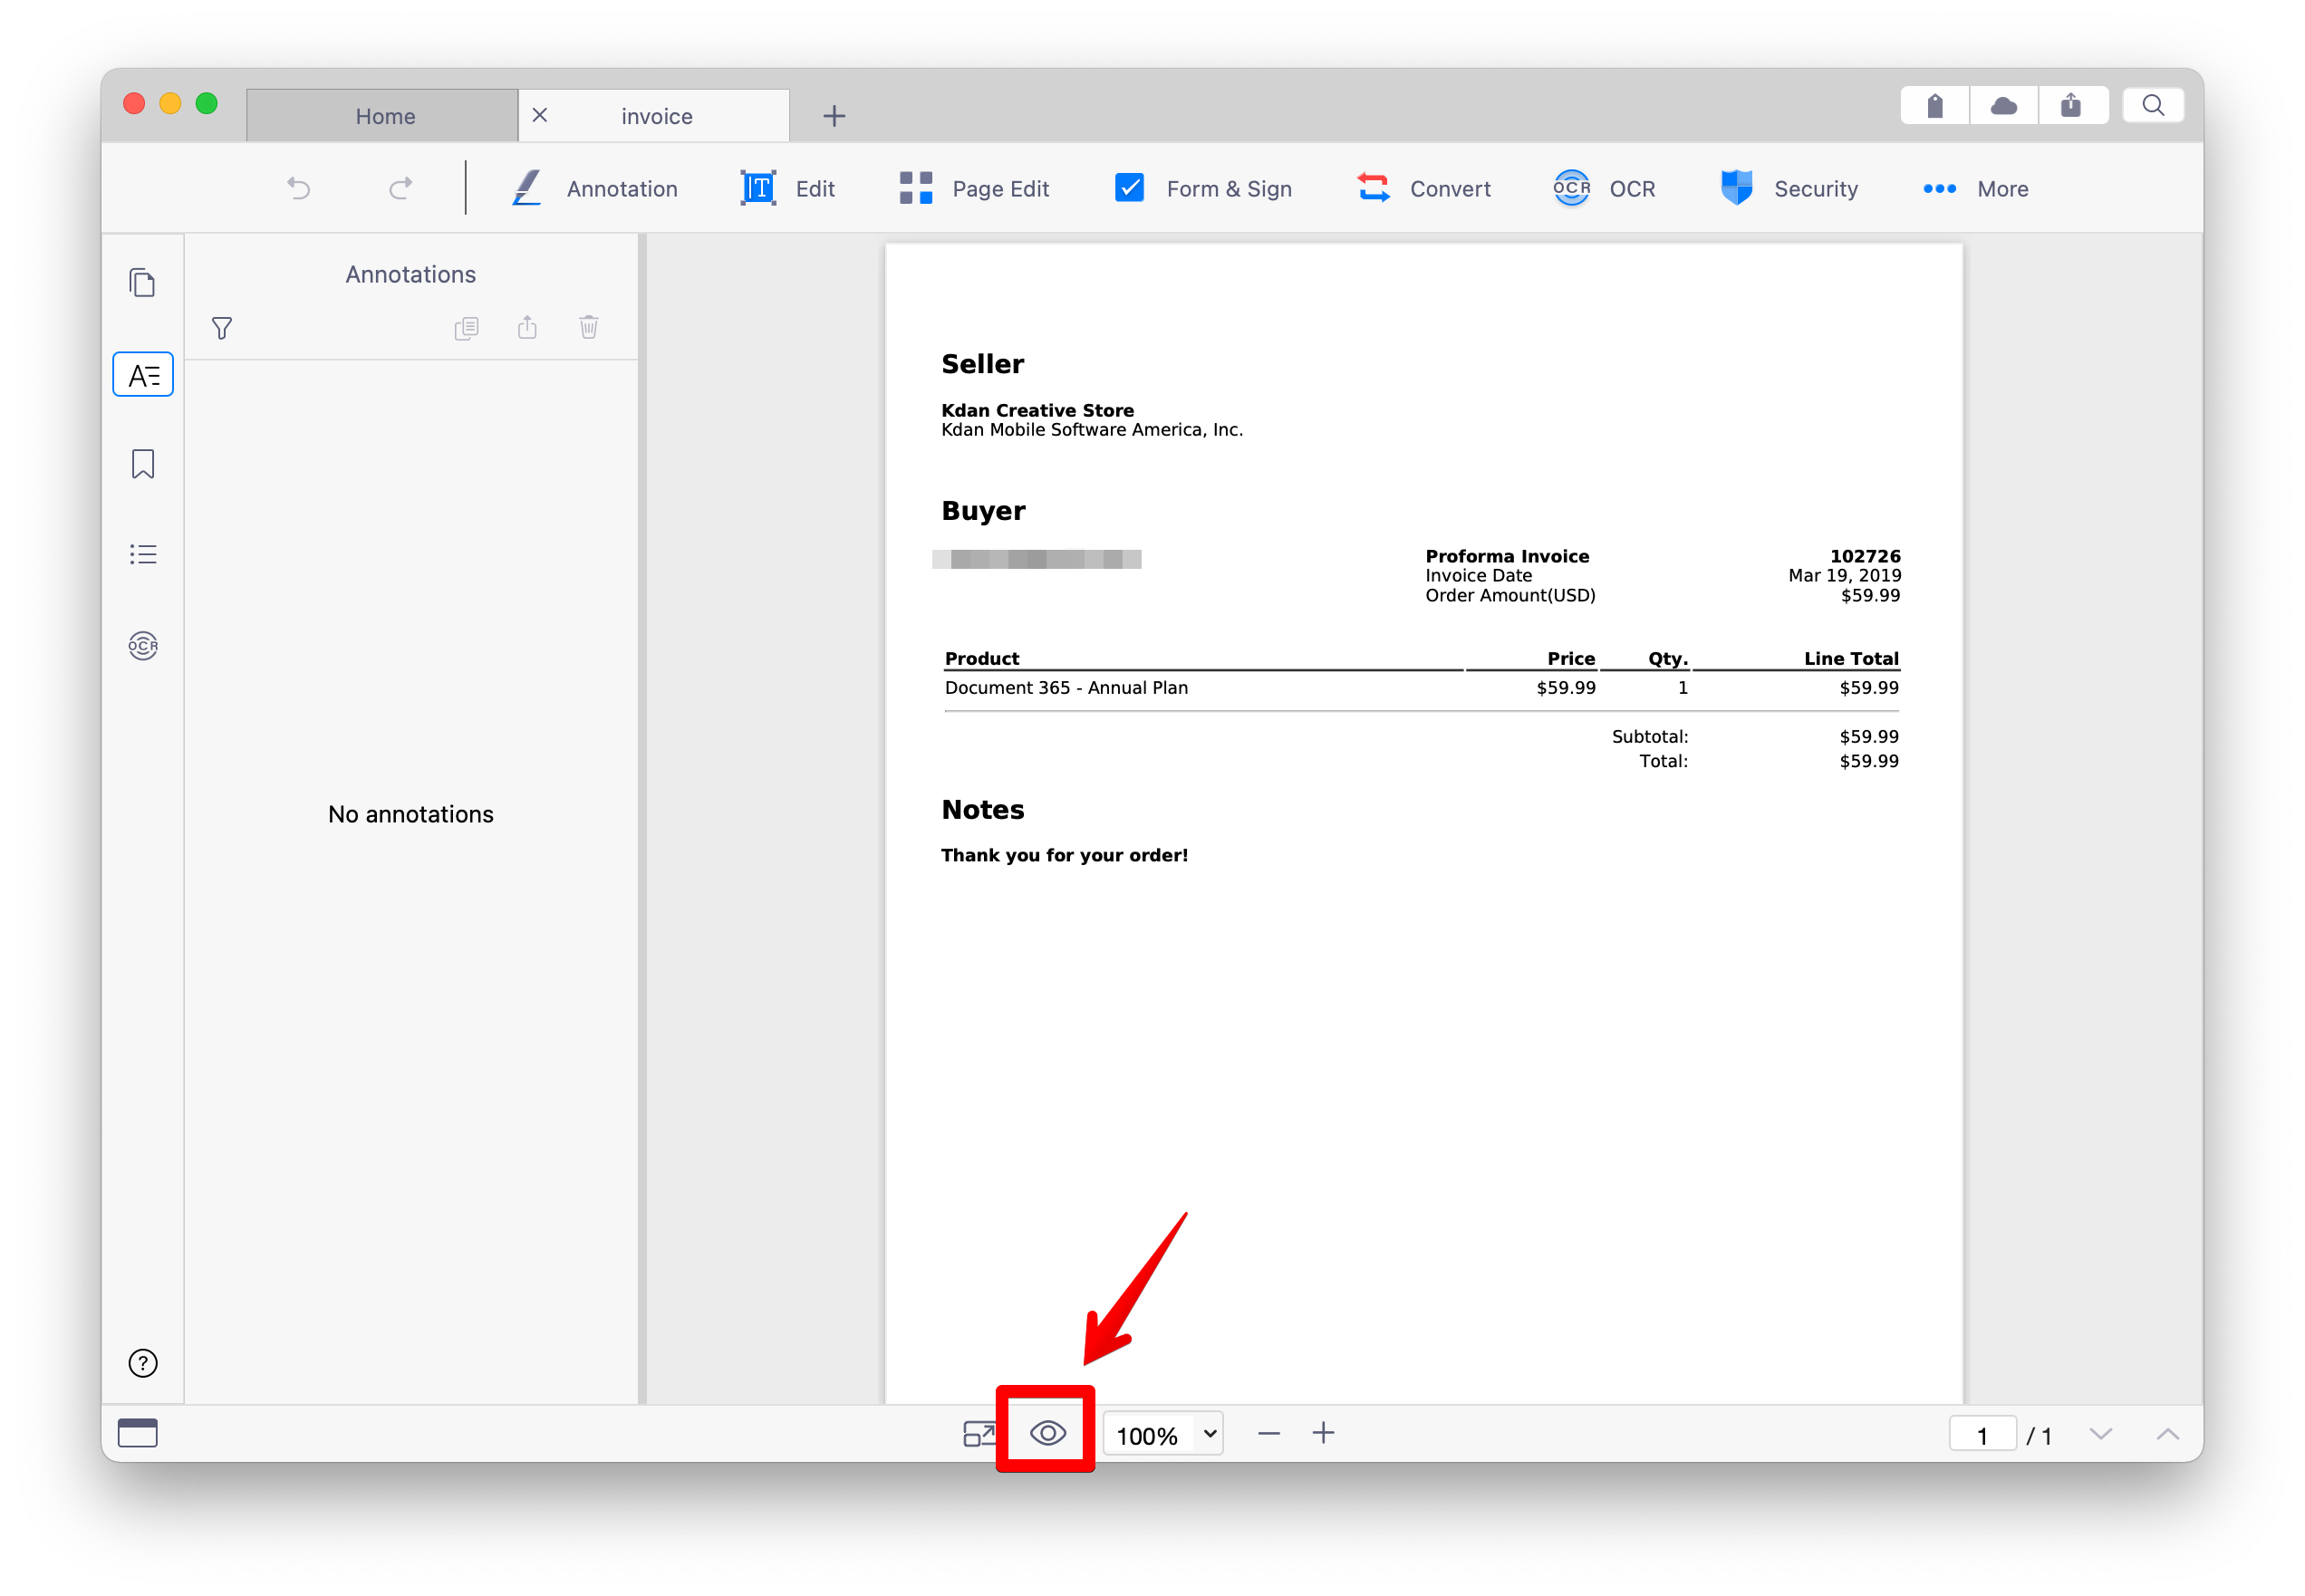Click the Thank you for your order! text
This screenshot has height=1596, width=2305.
coord(1064,855)
